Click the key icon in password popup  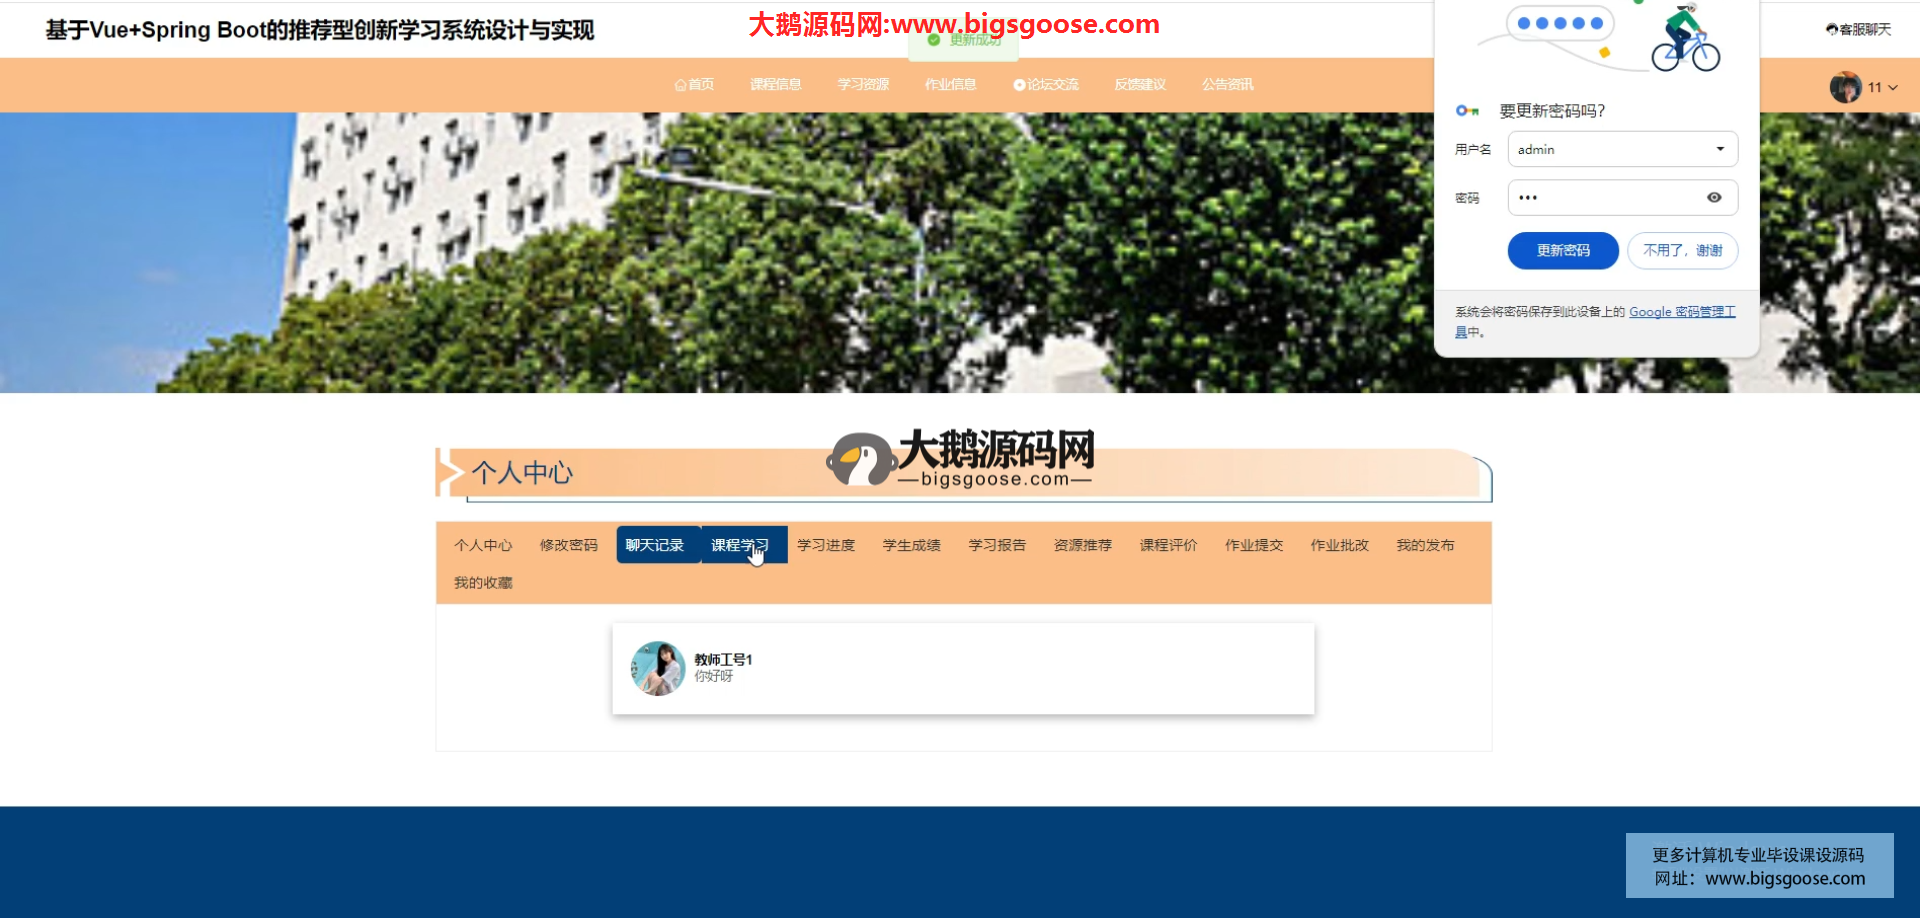click(x=1466, y=111)
